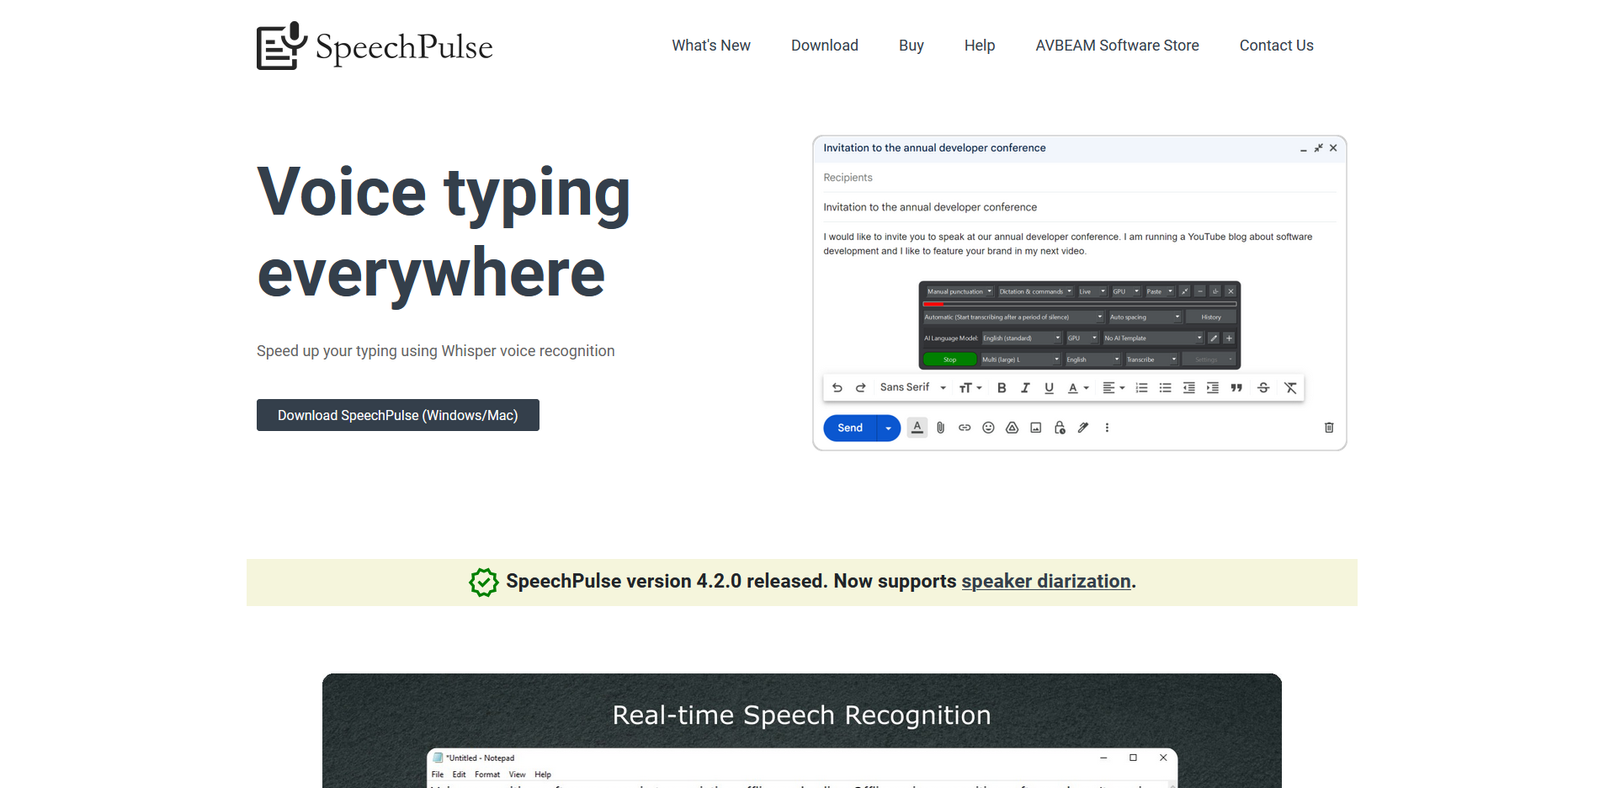This screenshot has height=788, width=1600.
Task: Toggle strikethrough formatting in the toolbar
Action: 1263,388
